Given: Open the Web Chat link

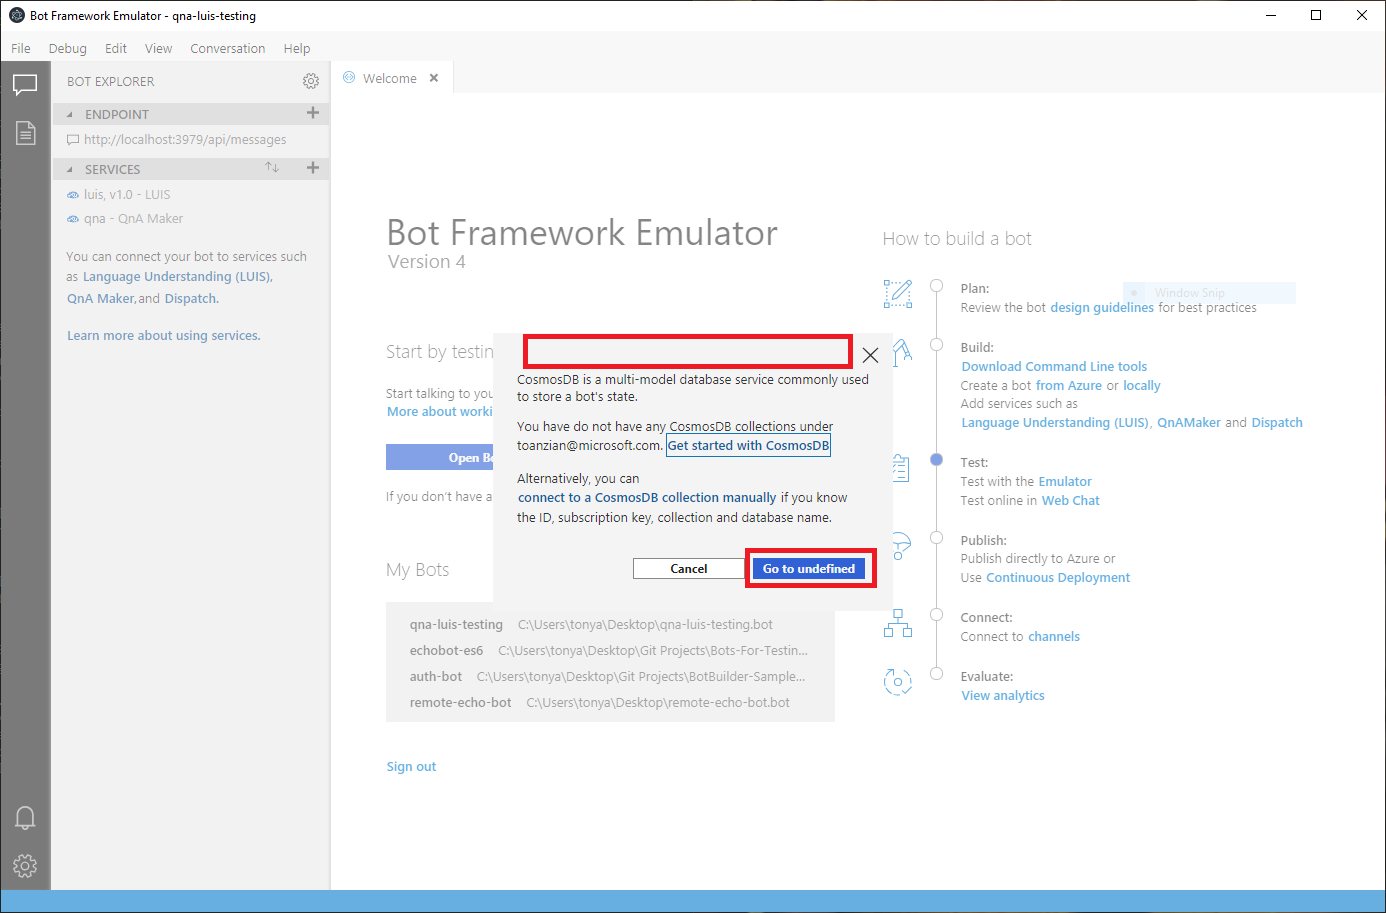Looking at the screenshot, I should pos(1071,500).
